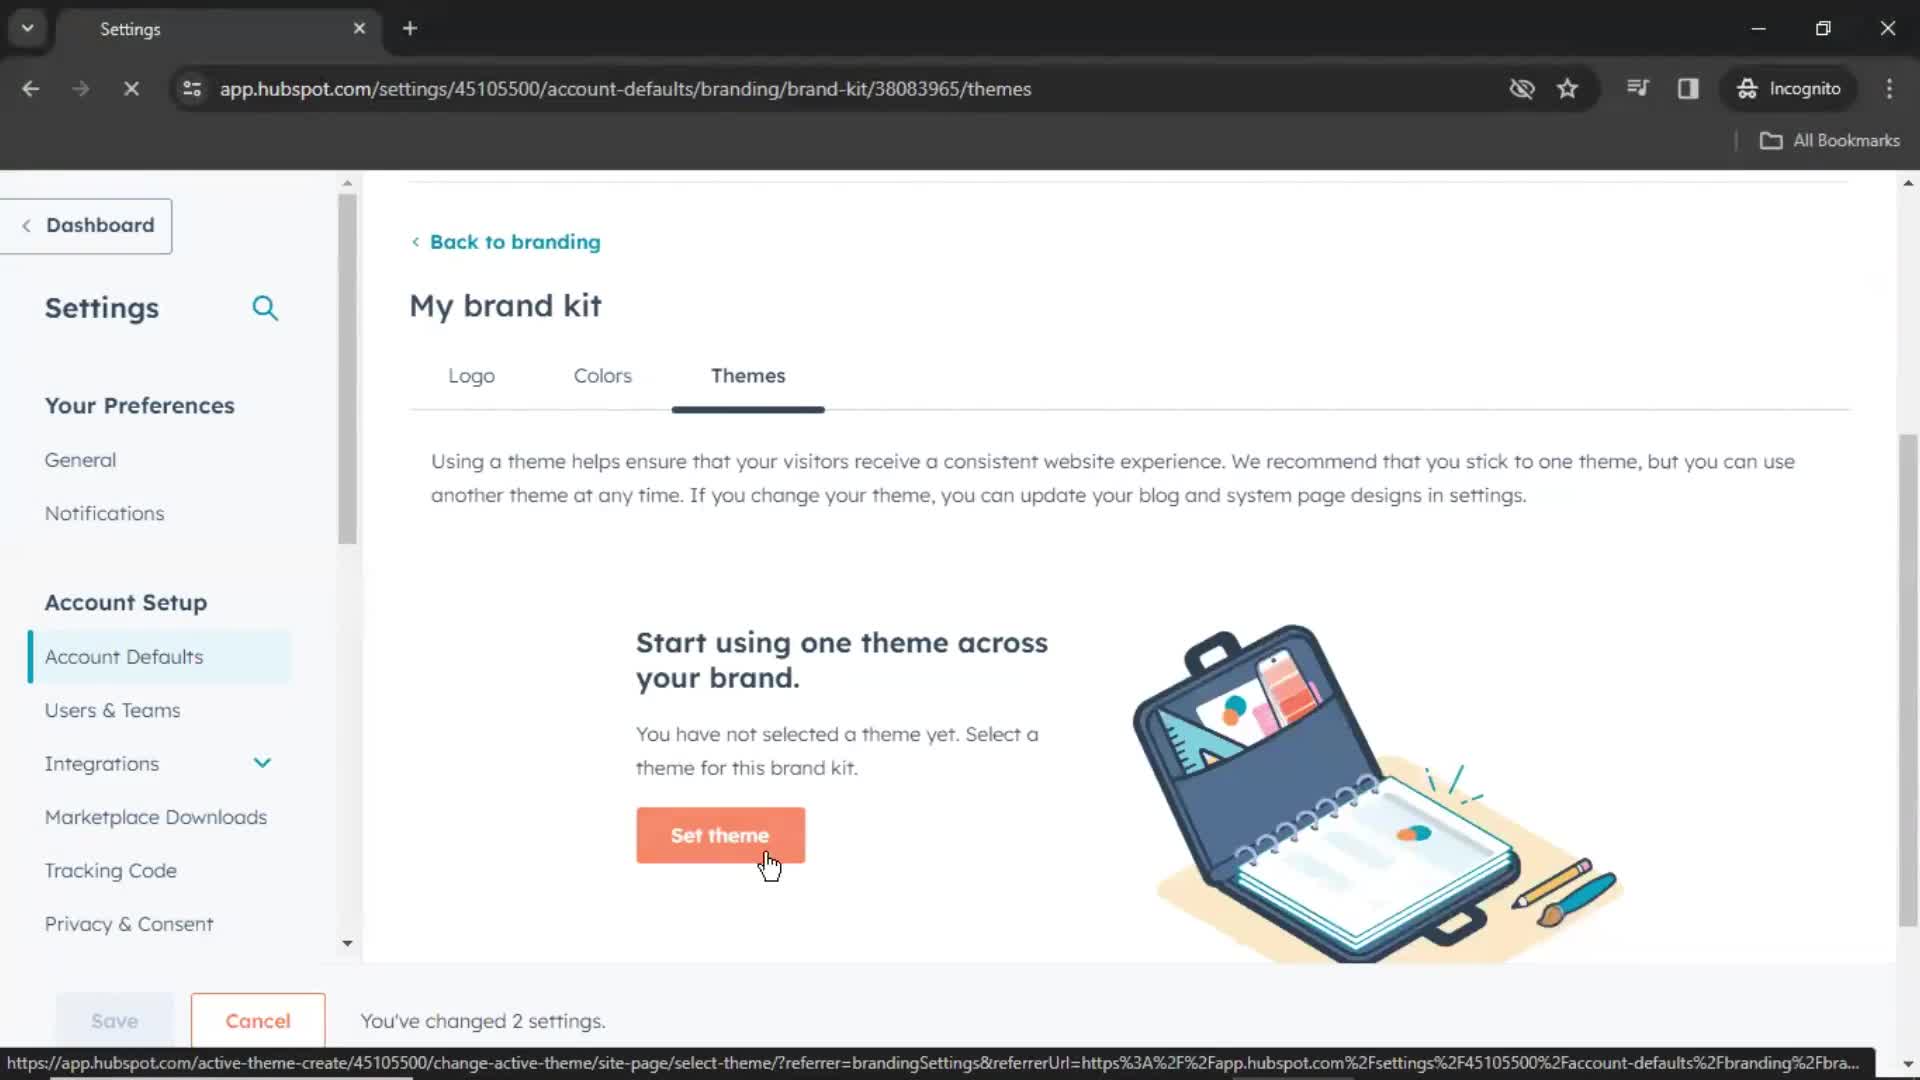Click the back arrow in browser toolbar

click(x=30, y=88)
